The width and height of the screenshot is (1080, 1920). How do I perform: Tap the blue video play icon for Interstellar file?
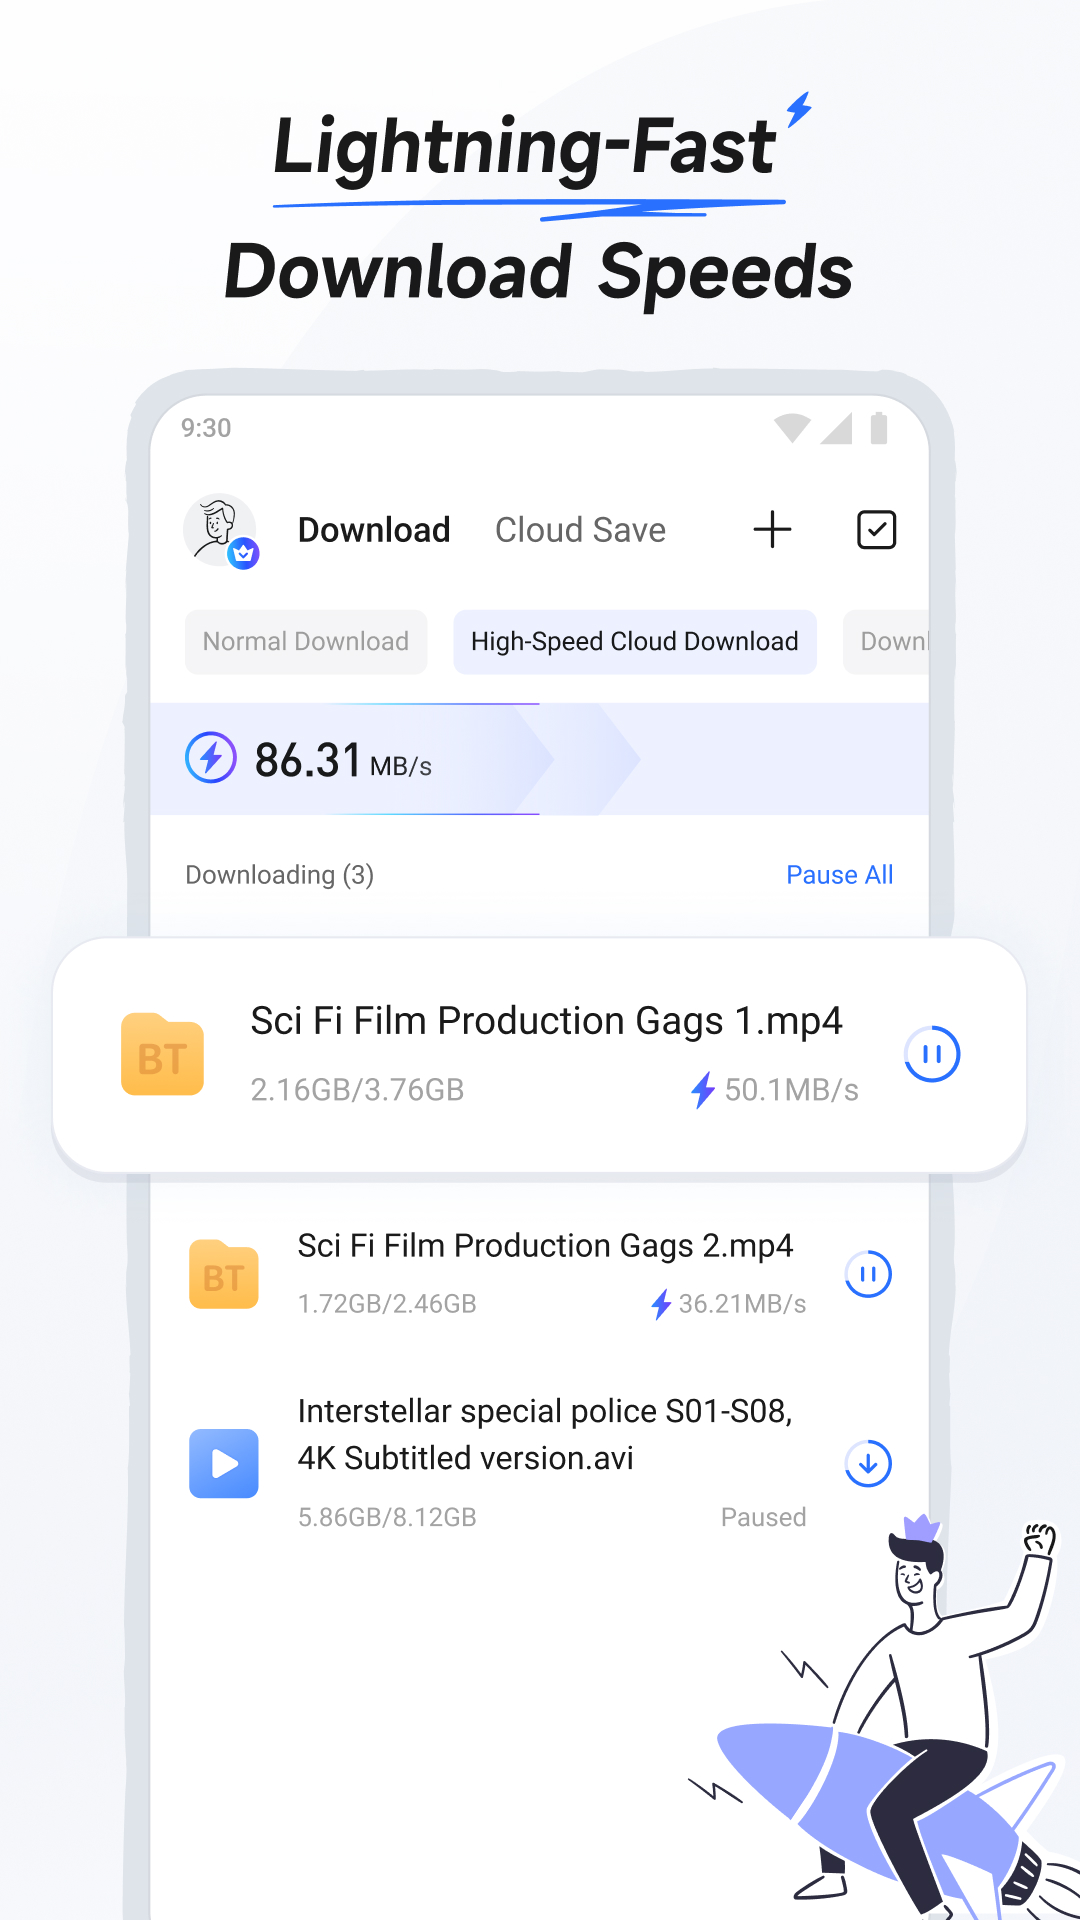(224, 1463)
